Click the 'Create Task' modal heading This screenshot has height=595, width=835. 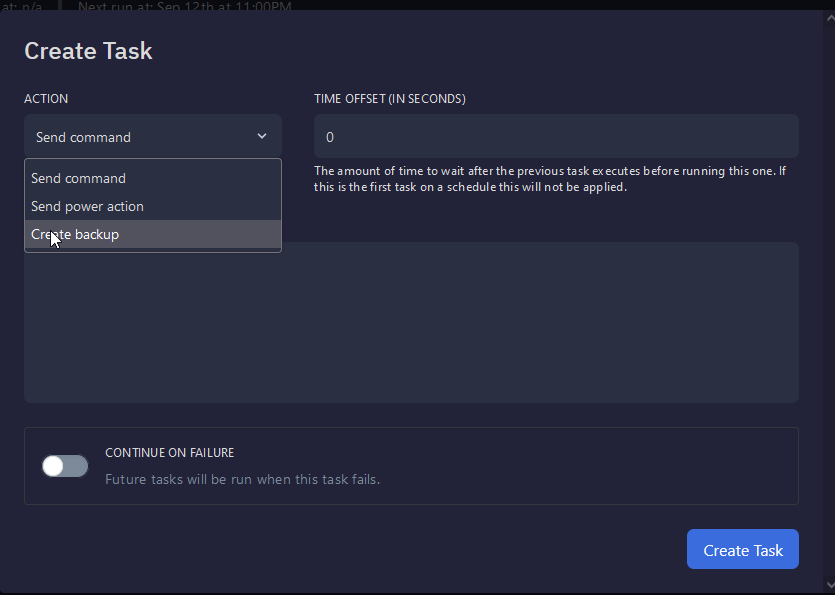pyautogui.click(x=88, y=51)
